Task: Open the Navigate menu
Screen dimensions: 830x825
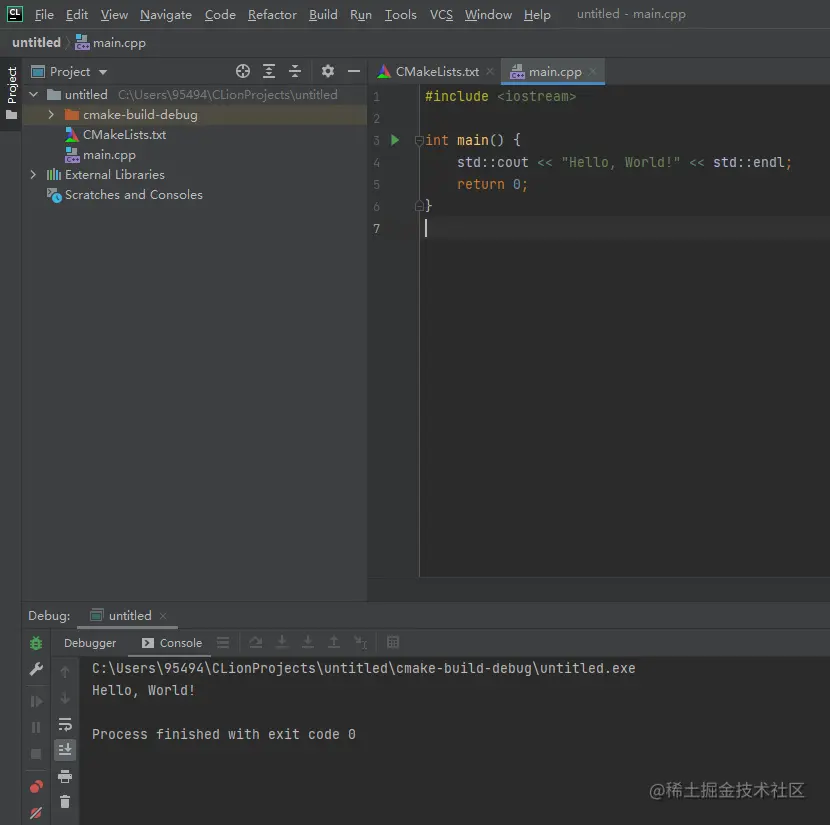Action: click(x=166, y=15)
